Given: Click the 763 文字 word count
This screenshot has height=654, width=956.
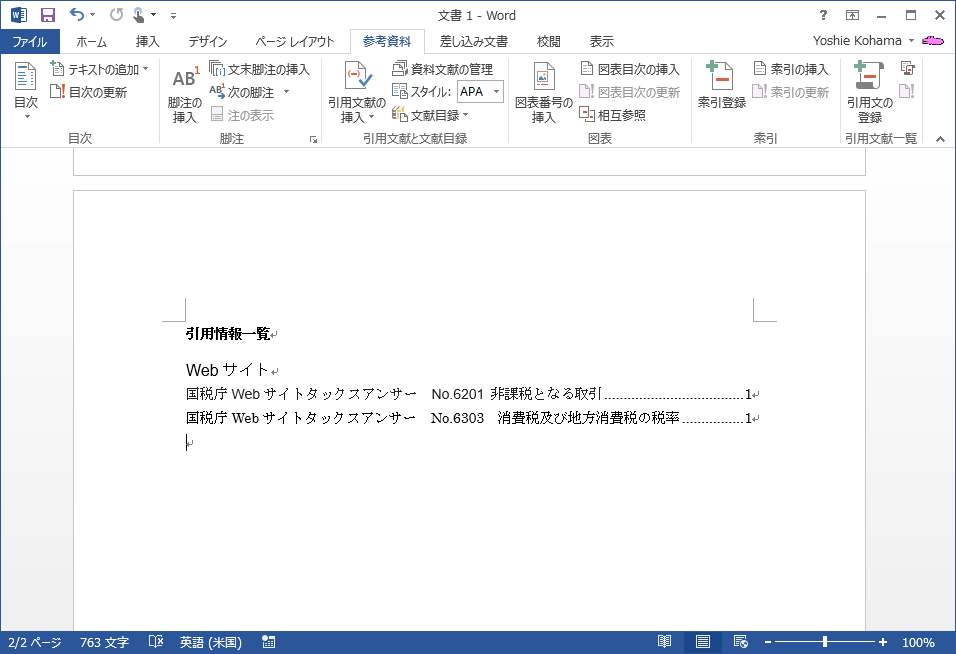Looking at the screenshot, I should [x=104, y=642].
